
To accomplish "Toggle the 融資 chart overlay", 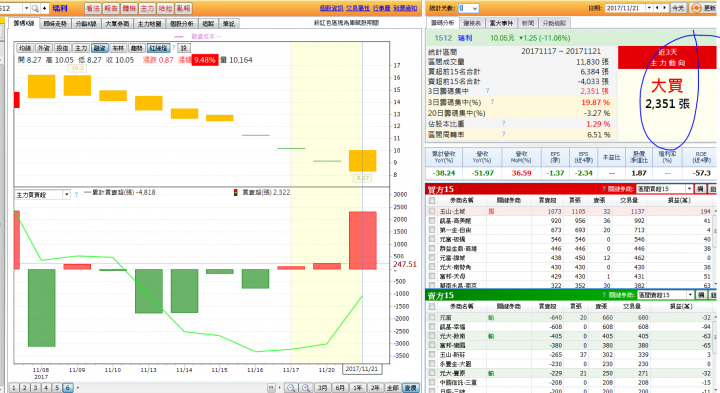I will [x=99, y=48].
